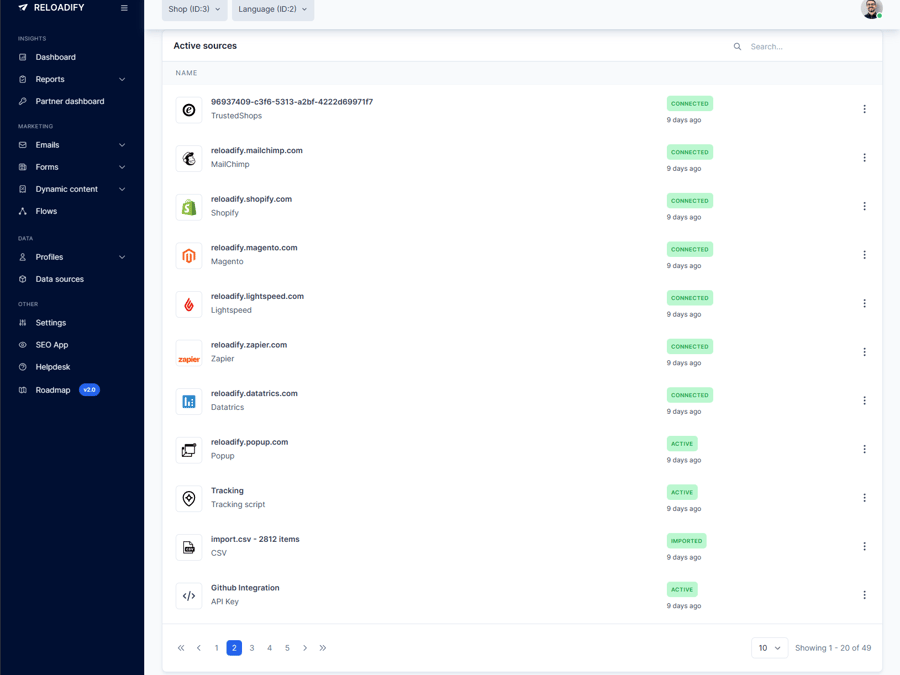Select the Github Integration code icon
The height and width of the screenshot is (675, 900).
188,595
